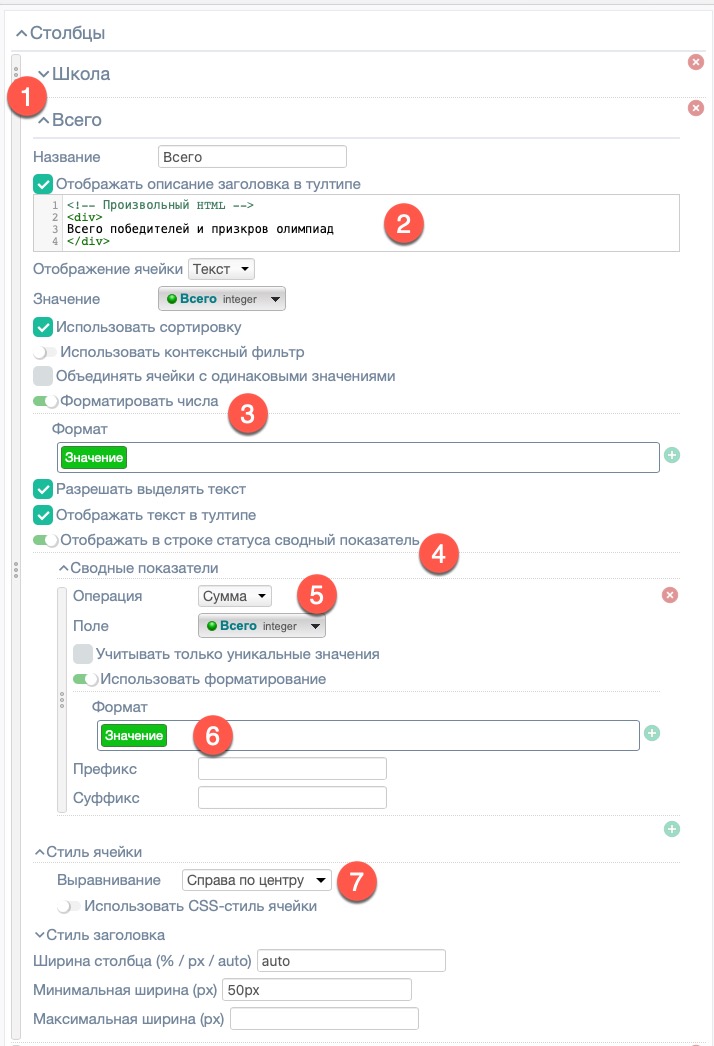Add a format item in summary format row

click(652, 733)
